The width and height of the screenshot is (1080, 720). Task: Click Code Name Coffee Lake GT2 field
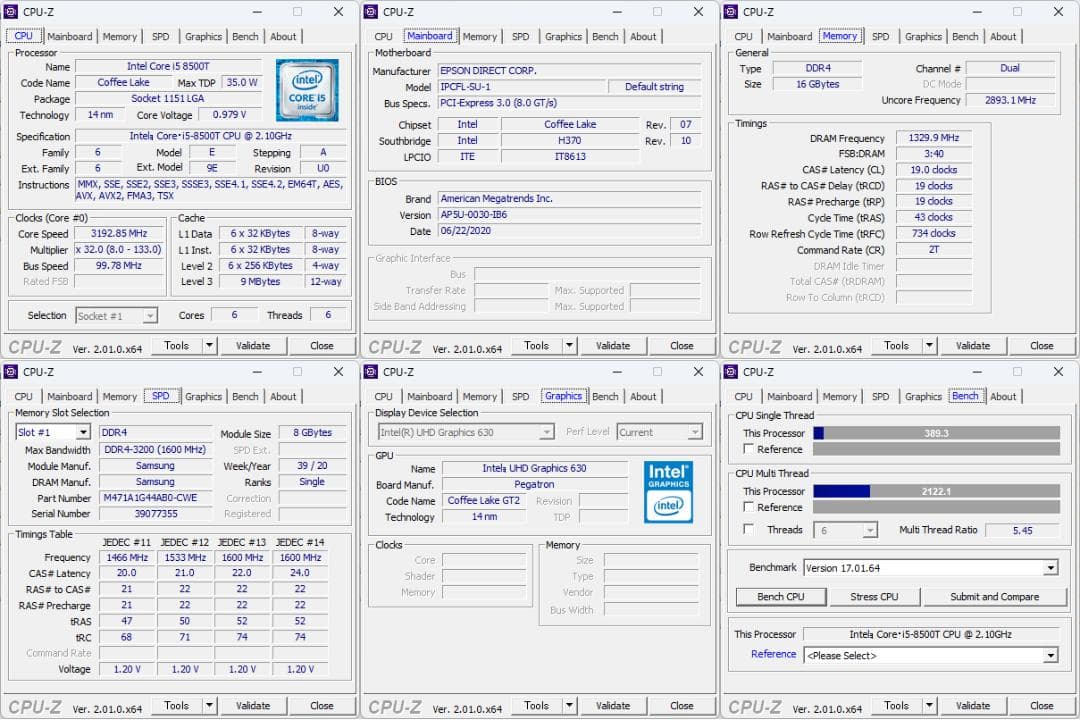[x=484, y=500]
